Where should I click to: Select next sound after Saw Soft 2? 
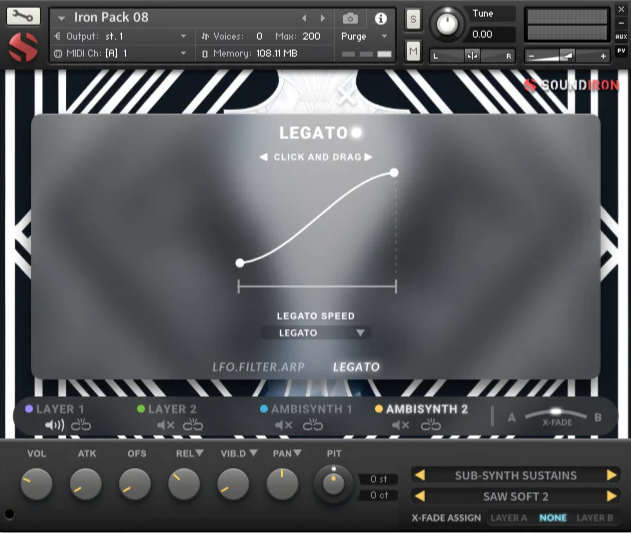pos(611,496)
